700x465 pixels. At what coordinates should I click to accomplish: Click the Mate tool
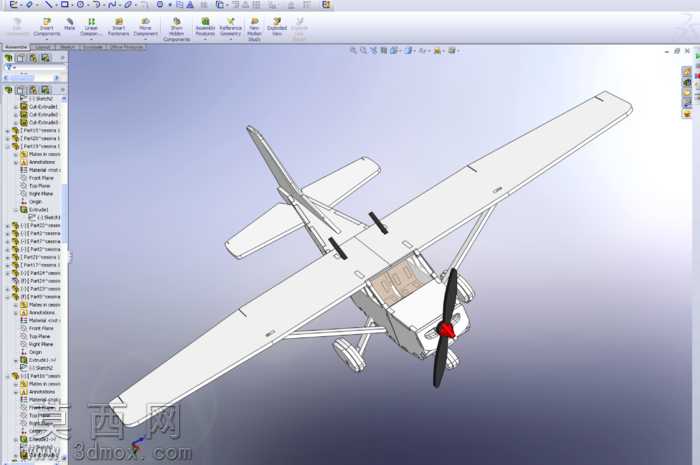(x=70, y=24)
